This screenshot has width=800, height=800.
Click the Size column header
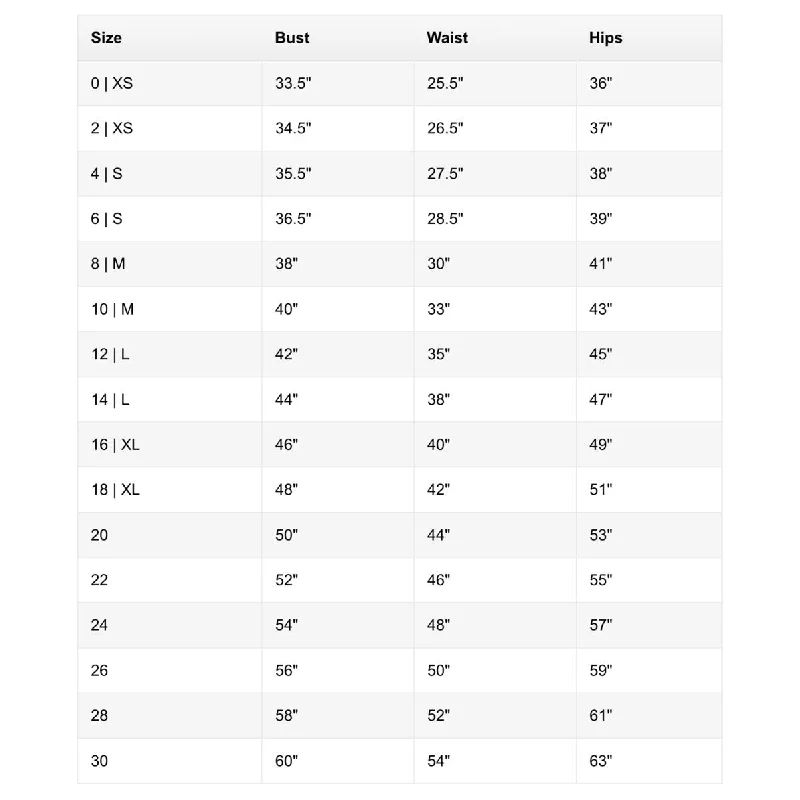(106, 38)
